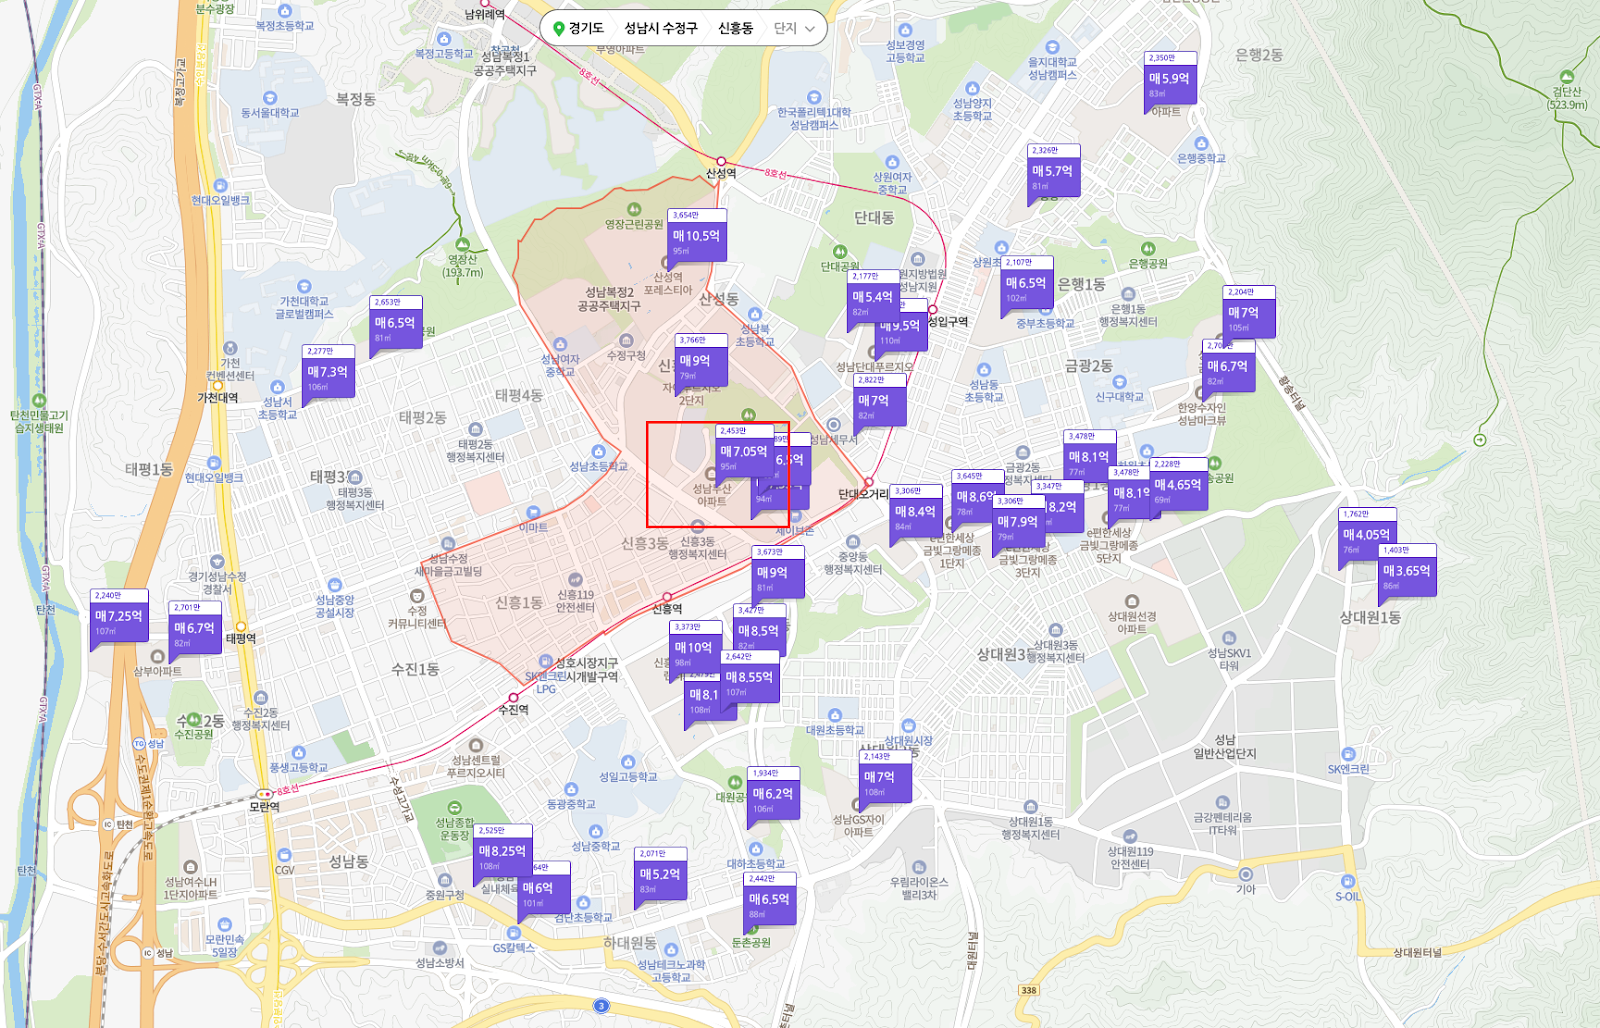The image size is (1600, 1028).
Task: Open the 매 5.2억 83㎡ price marker
Action: pos(661,874)
